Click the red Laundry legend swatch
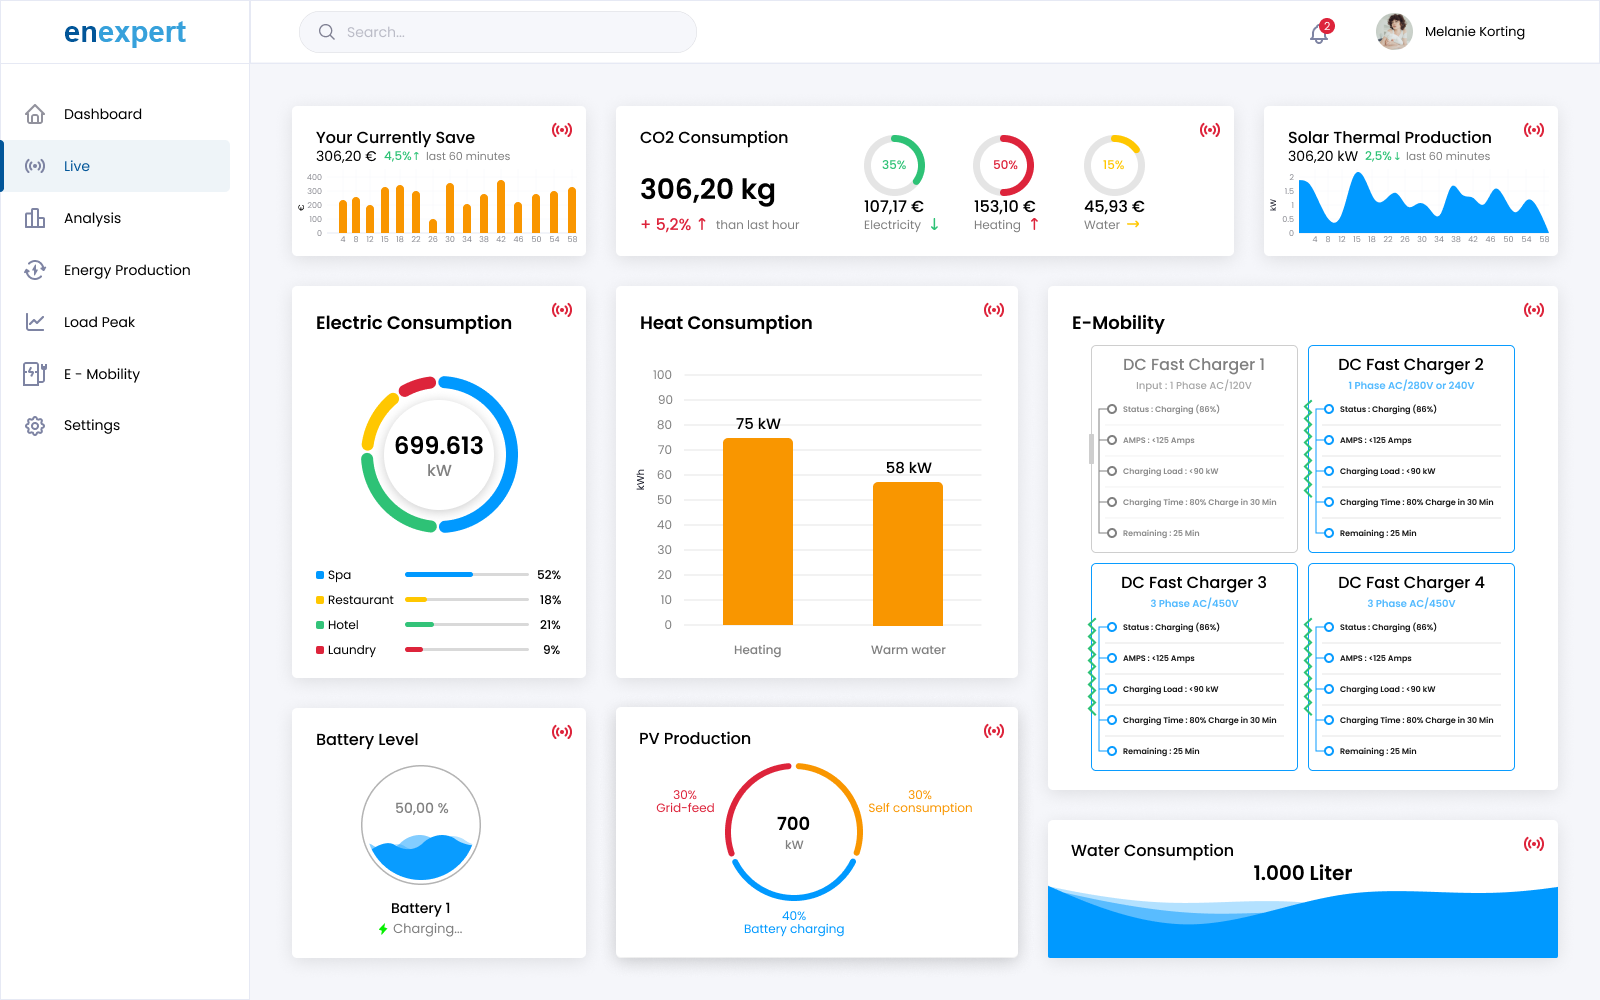Viewport: 1600px width, 1000px height. [320, 650]
